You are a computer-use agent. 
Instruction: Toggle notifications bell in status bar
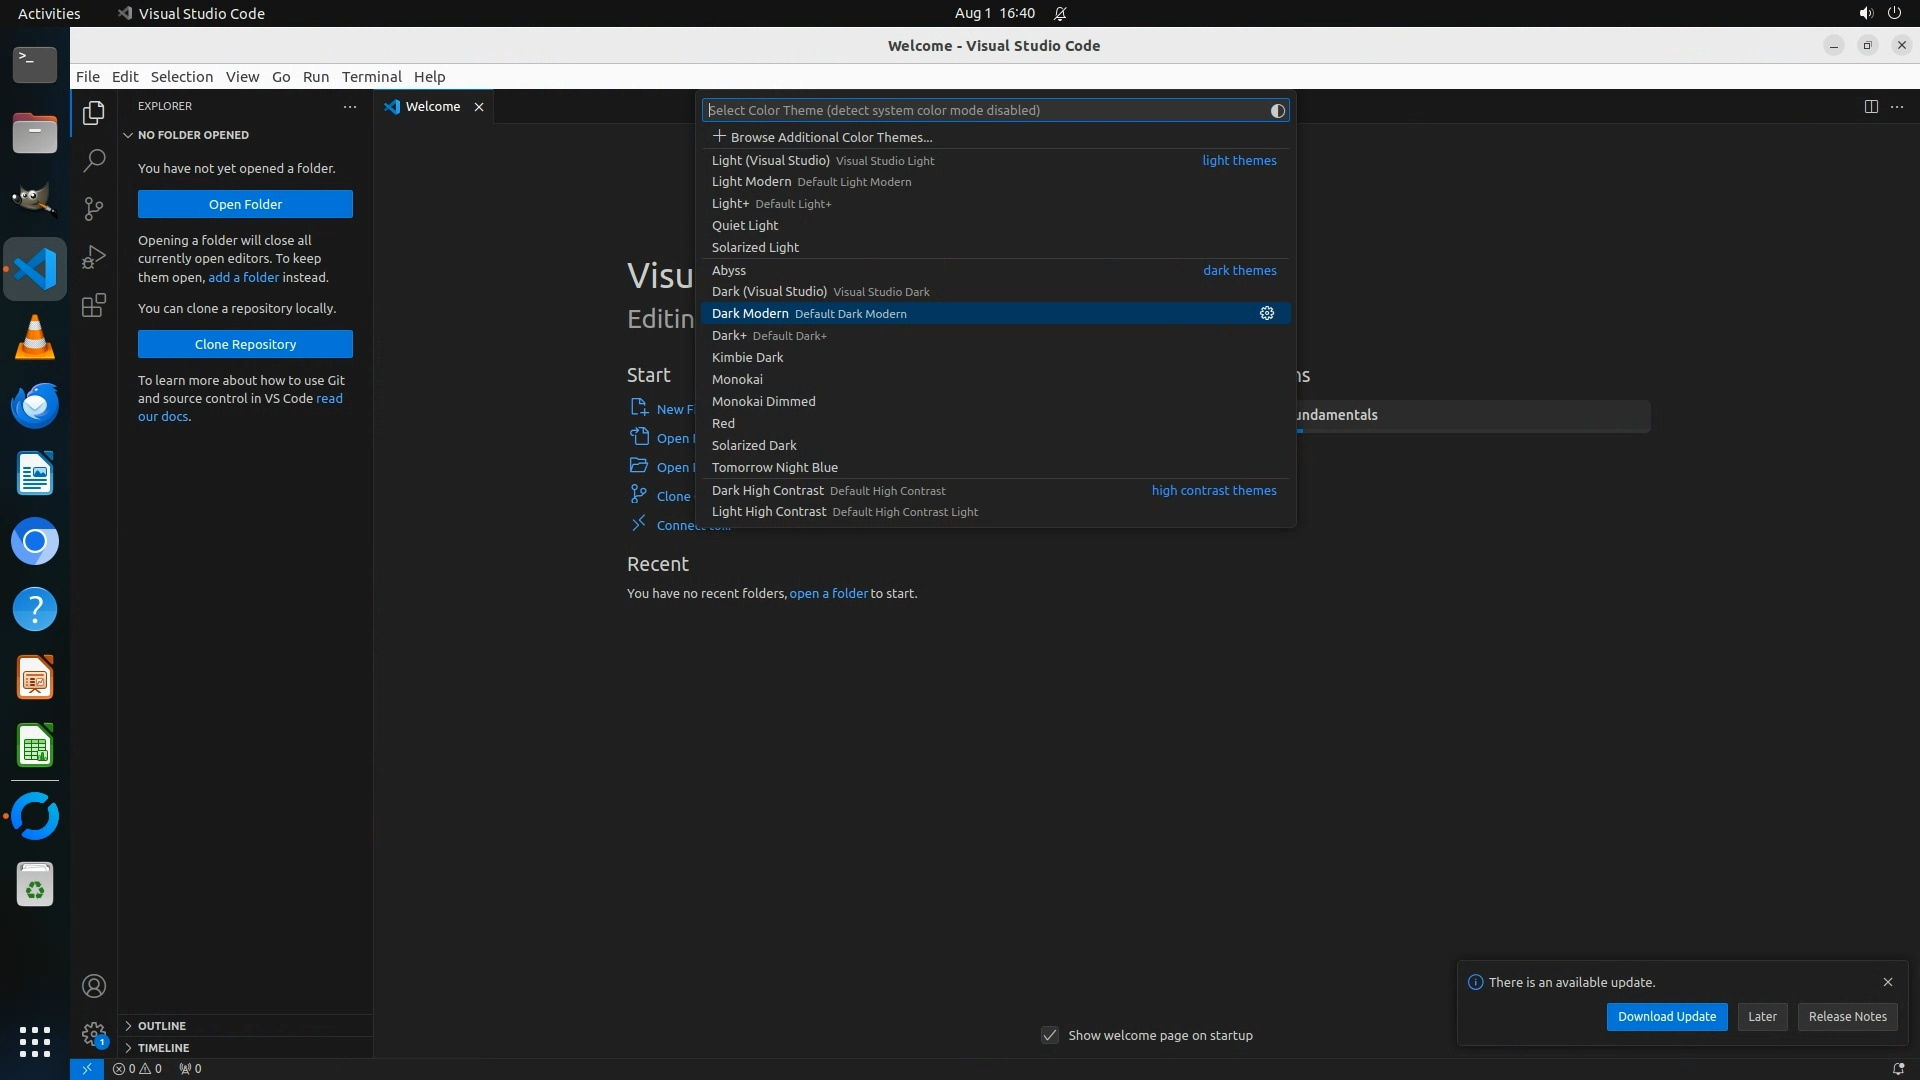pos(1898,1068)
